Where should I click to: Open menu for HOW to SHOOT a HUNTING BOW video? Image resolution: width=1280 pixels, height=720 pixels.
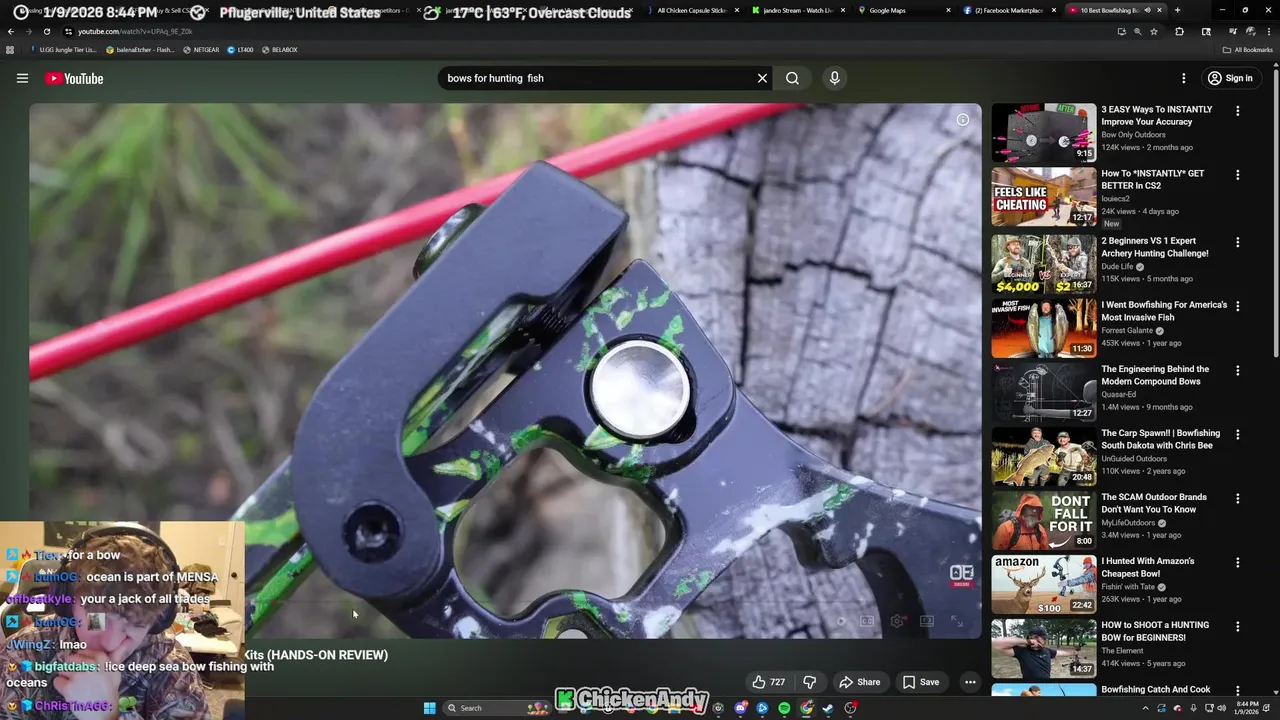click(x=1237, y=626)
